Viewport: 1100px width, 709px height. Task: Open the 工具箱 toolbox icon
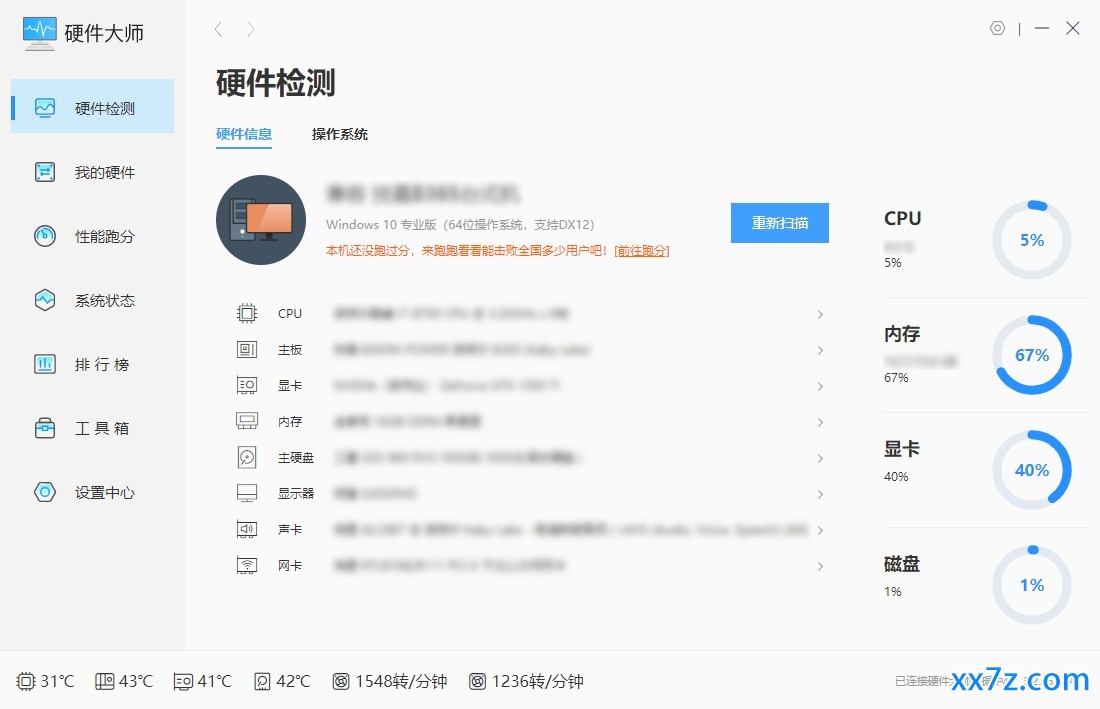45,428
